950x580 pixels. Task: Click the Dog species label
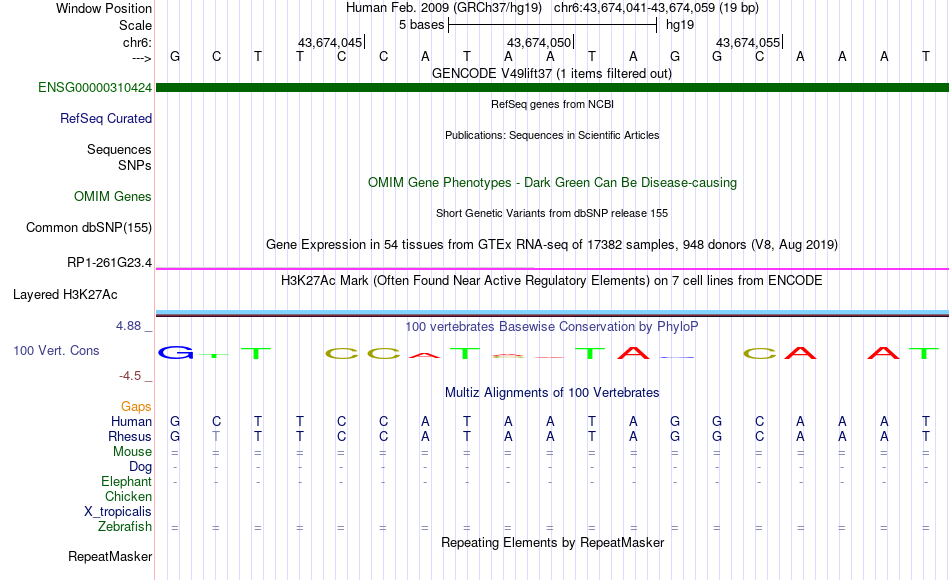point(140,467)
